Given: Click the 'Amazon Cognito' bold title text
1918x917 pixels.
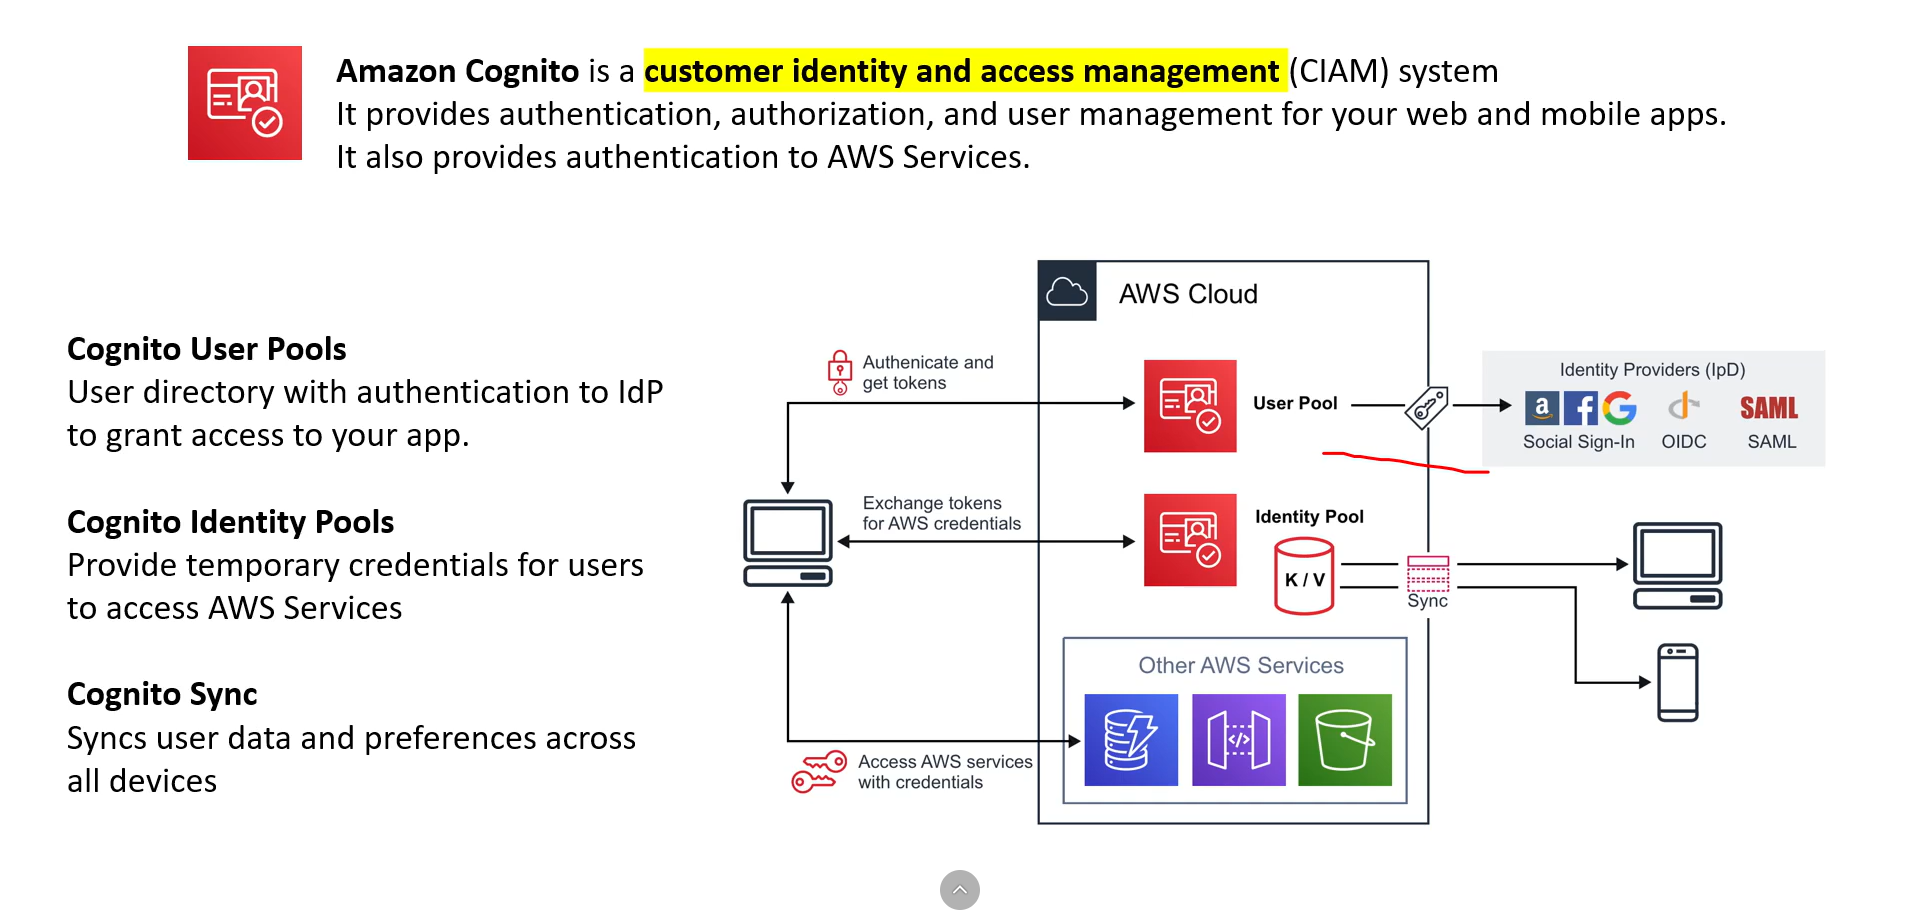Looking at the screenshot, I should point(458,71).
